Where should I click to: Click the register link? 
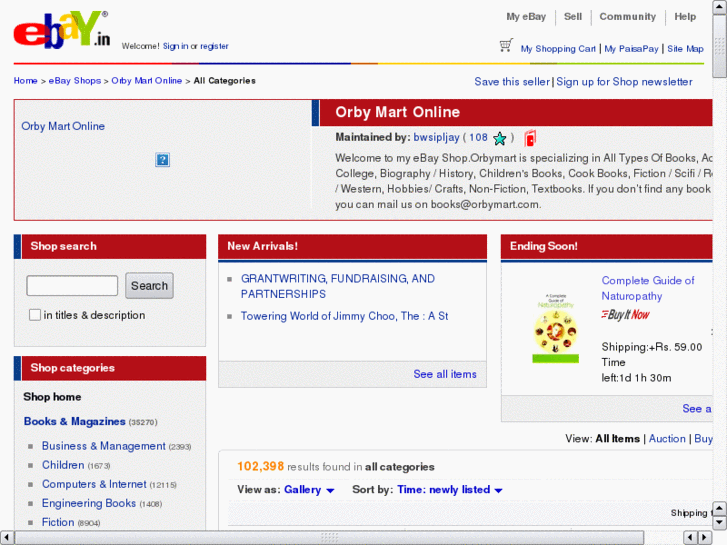tap(214, 46)
